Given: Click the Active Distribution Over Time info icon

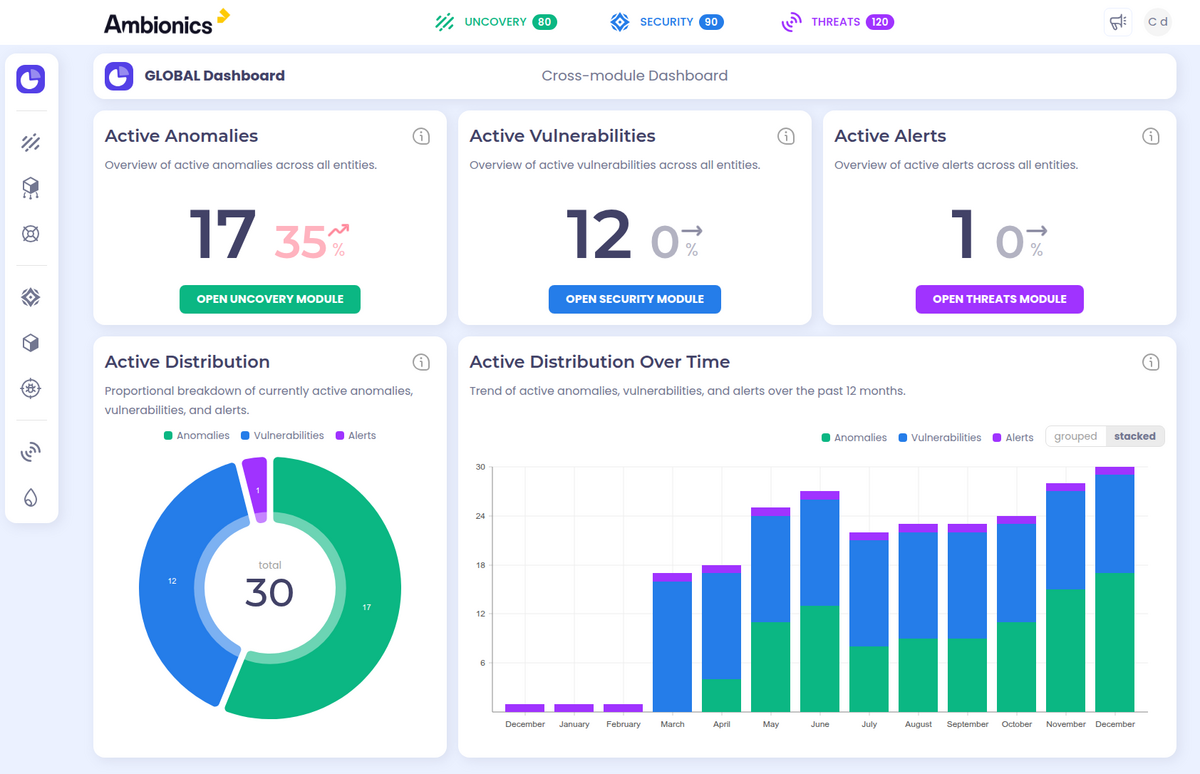Looking at the screenshot, I should pyautogui.click(x=1151, y=362).
